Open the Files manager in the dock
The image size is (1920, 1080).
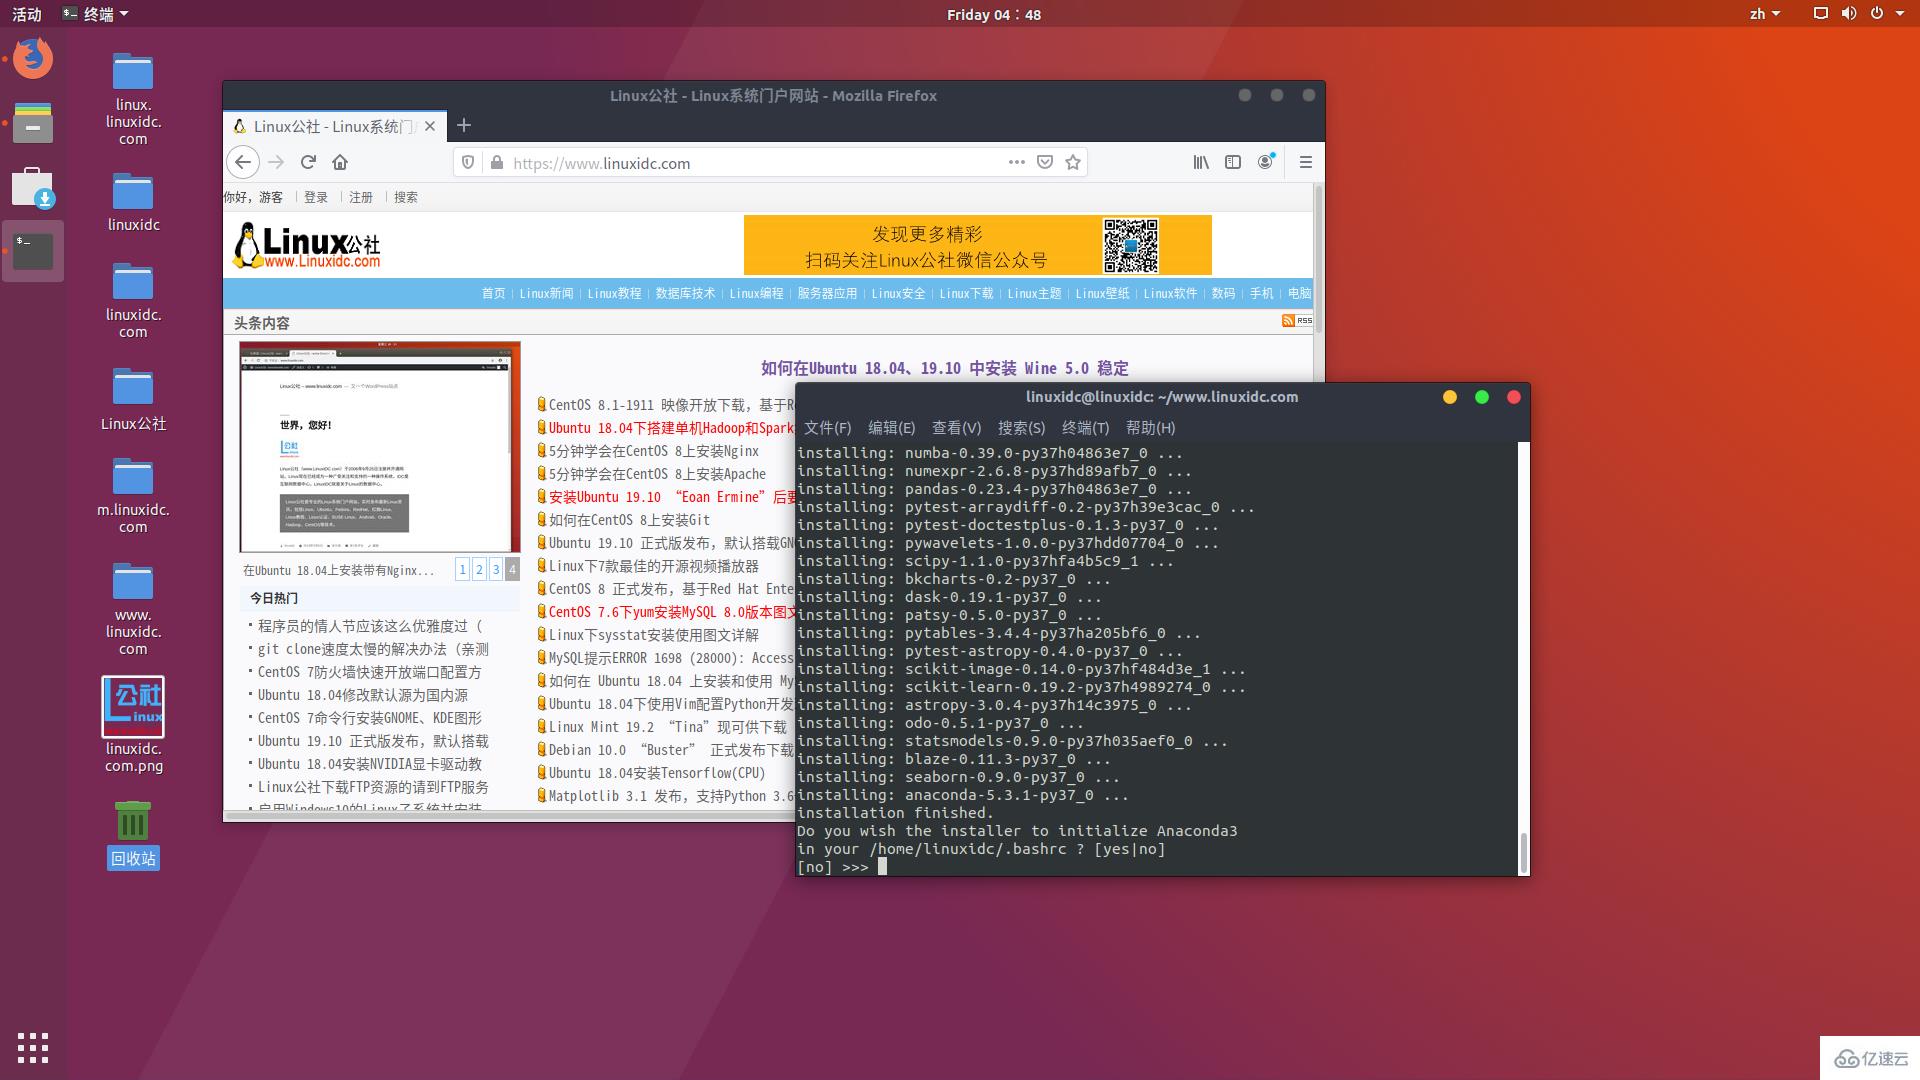pos(33,123)
